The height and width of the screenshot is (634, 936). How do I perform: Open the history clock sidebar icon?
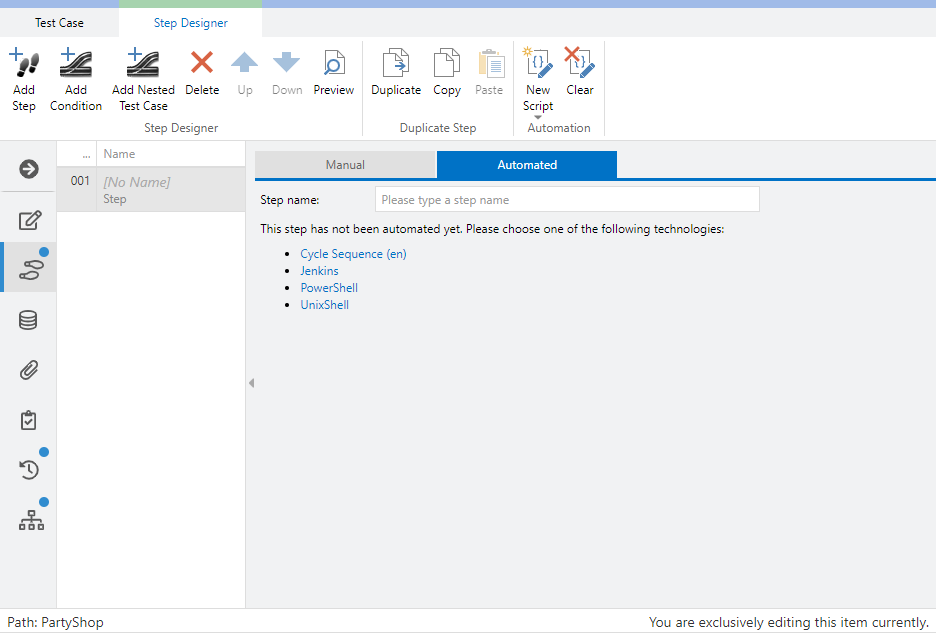click(x=29, y=469)
